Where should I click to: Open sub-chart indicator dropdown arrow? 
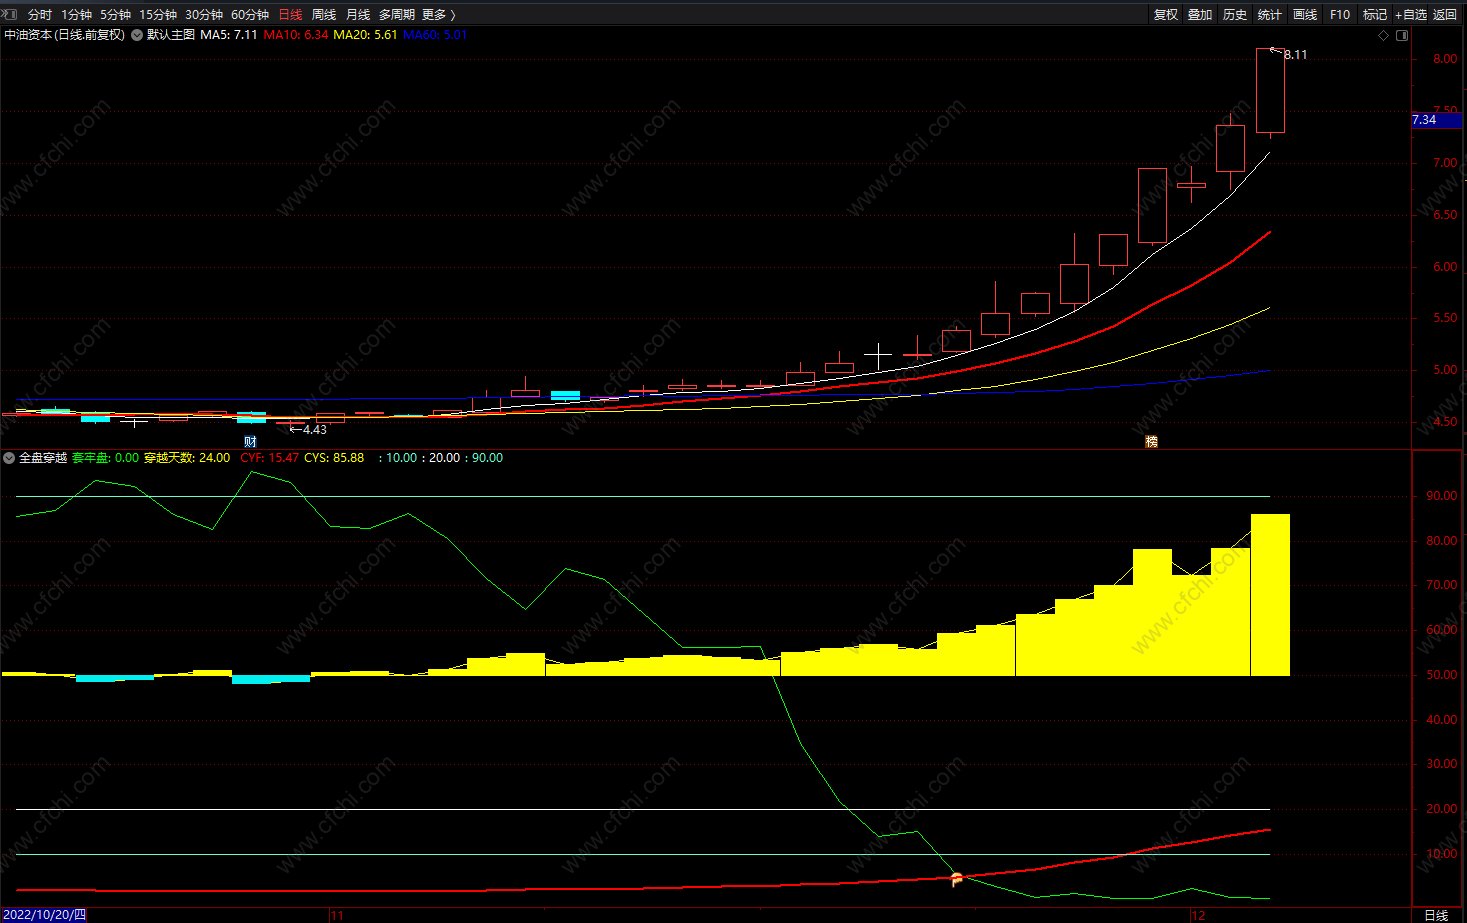(9, 458)
